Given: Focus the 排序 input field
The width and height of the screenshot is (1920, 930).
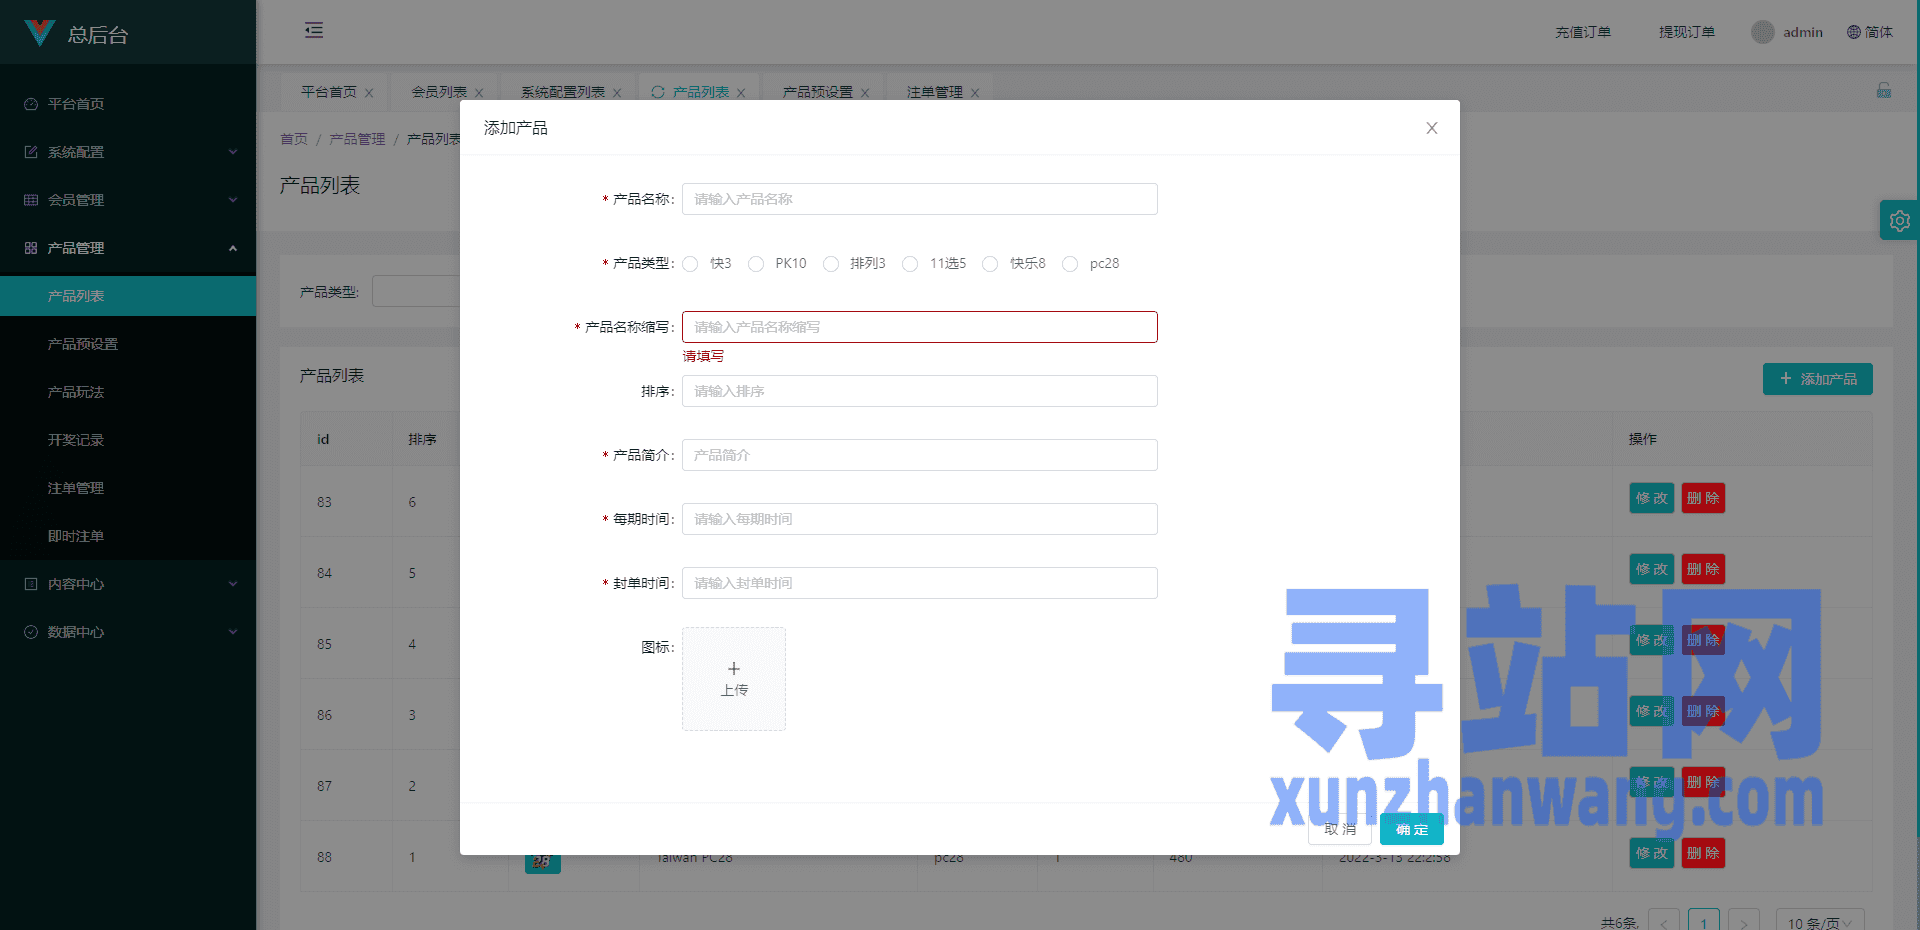Looking at the screenshot, I should pos(920,391).
